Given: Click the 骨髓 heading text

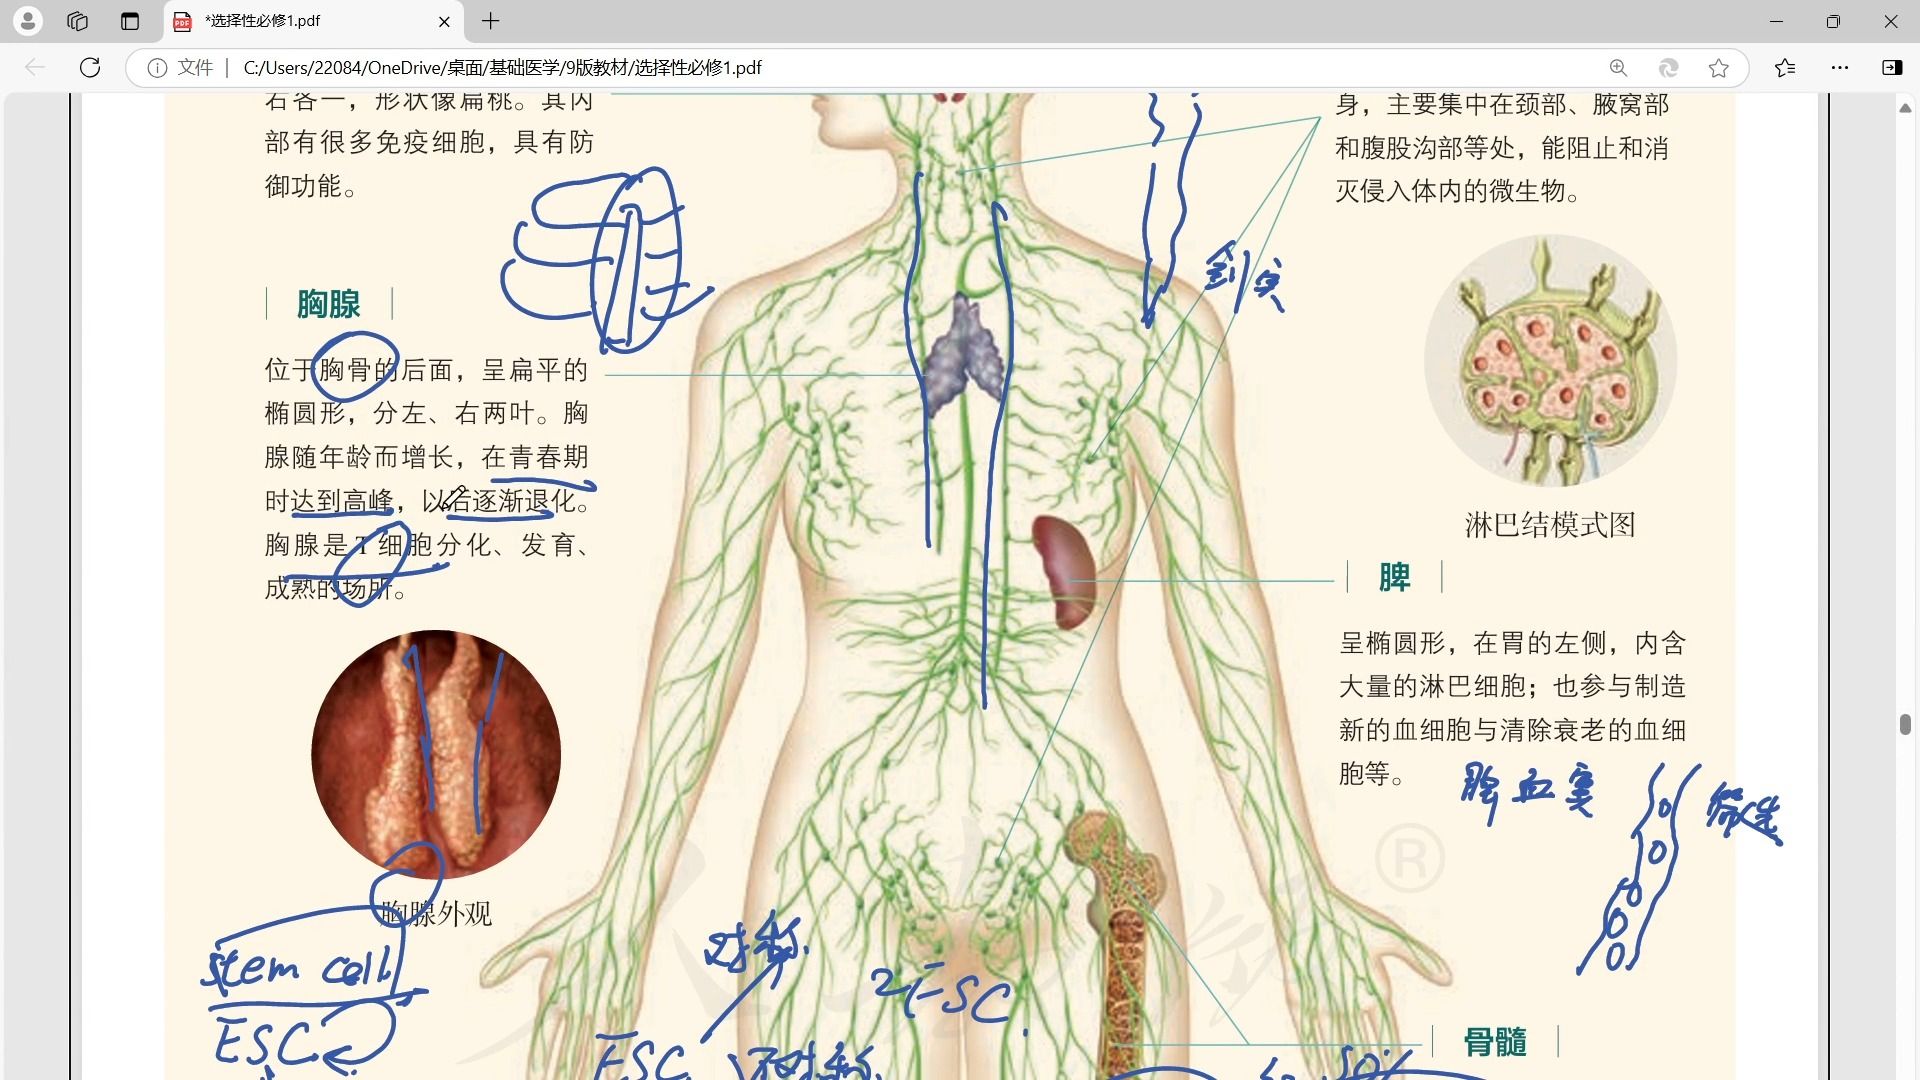Looking at the screenshot, I should pyautogui.click(x=1495, y=1042).
